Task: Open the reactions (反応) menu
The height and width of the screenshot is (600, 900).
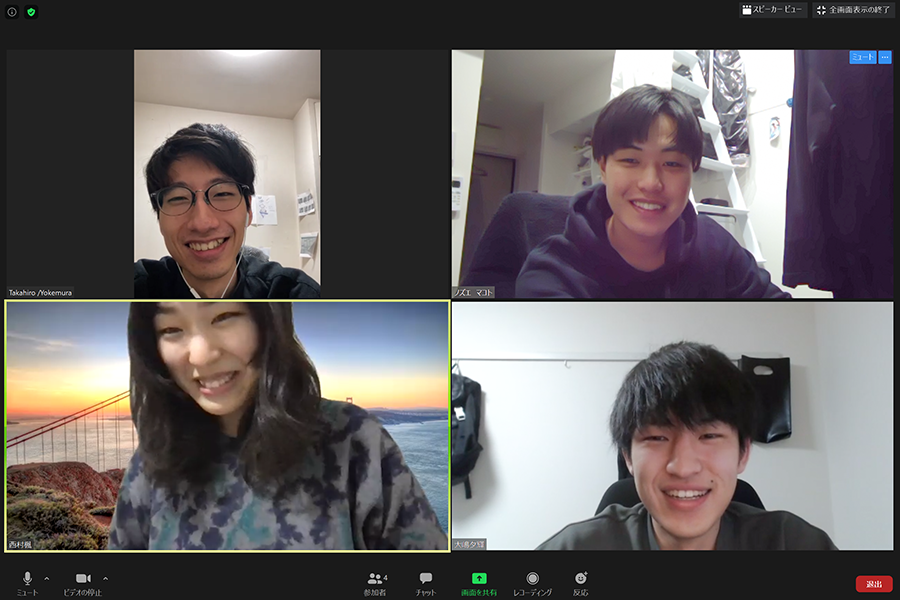Action: click(580, 583)
